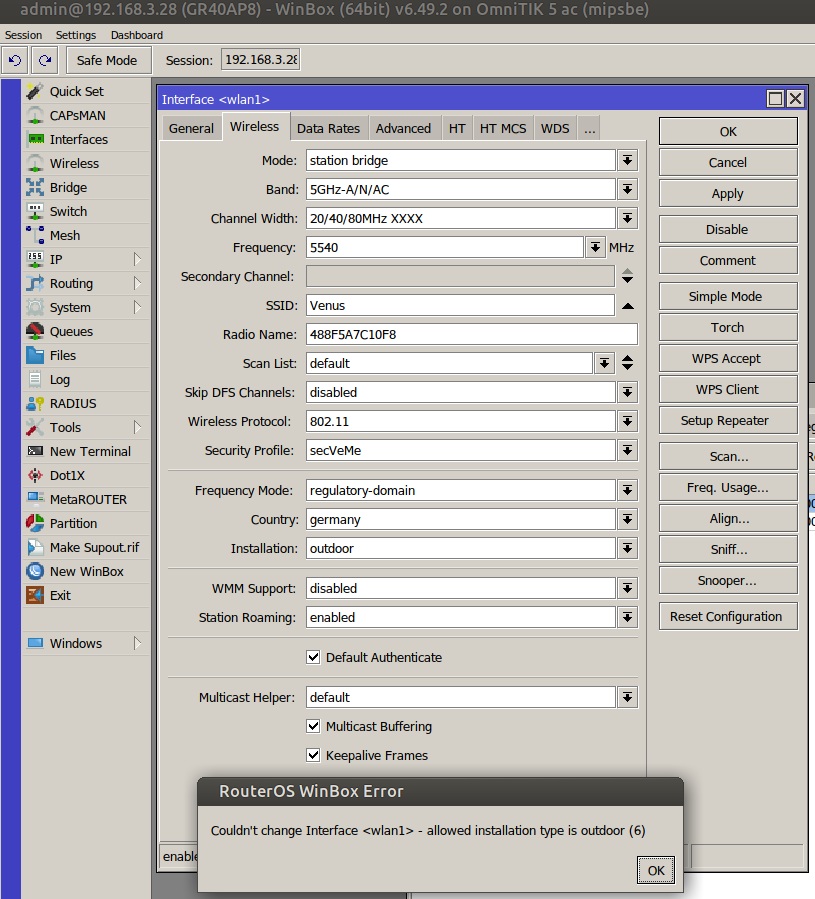Switch to the WDS tab
The height and width of the screenshot is (899, 815).
point(555,128)
